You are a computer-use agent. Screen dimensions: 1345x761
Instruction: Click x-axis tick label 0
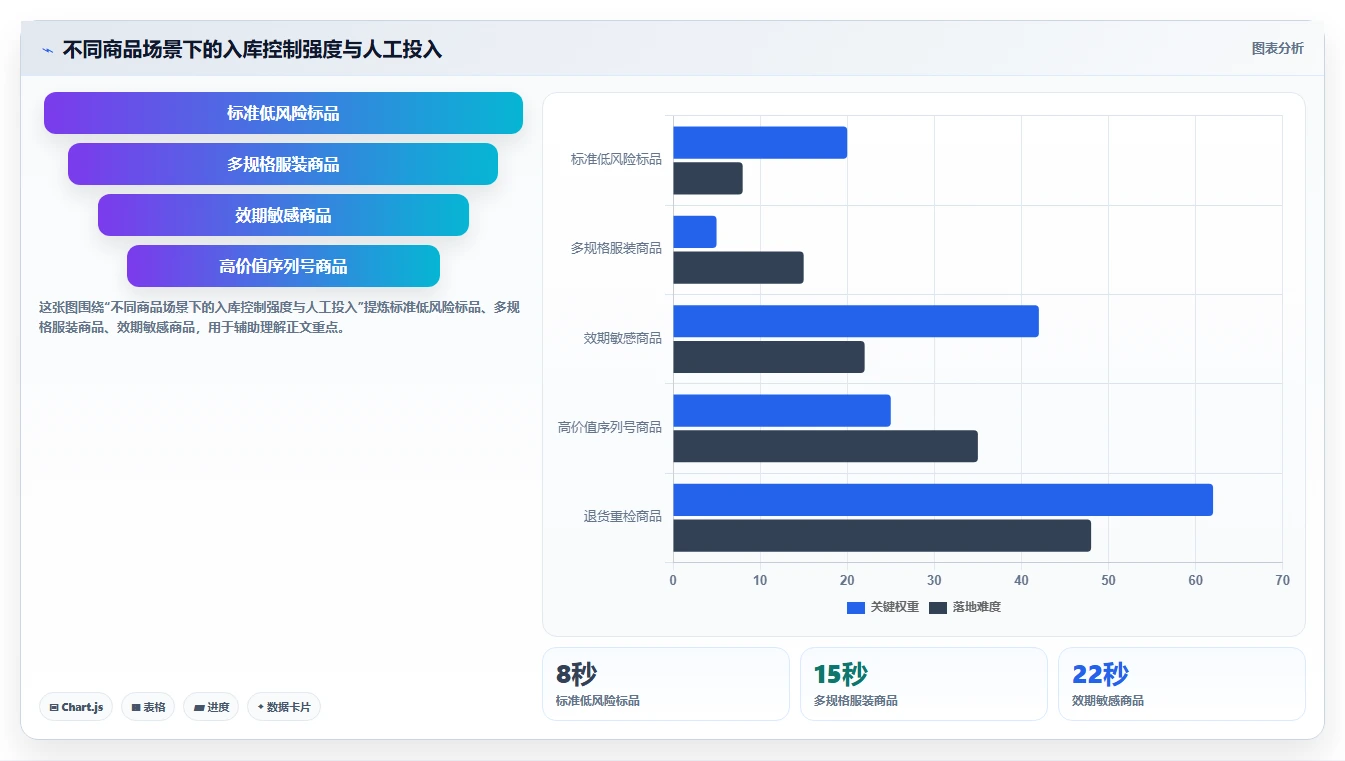point(673,581)
